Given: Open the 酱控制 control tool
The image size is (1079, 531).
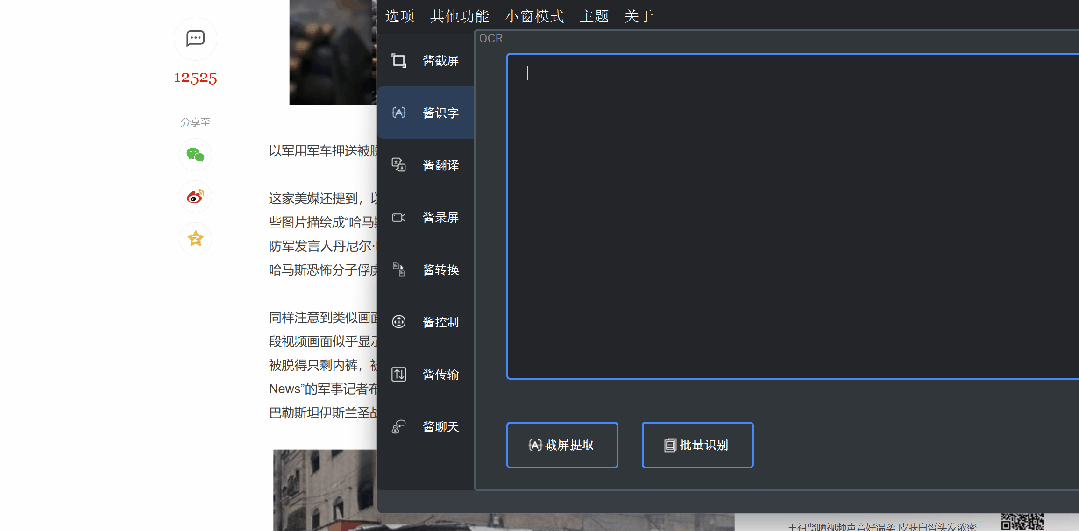Looking at the screenshot, I should pyautogui.click(x=425, y=322).
